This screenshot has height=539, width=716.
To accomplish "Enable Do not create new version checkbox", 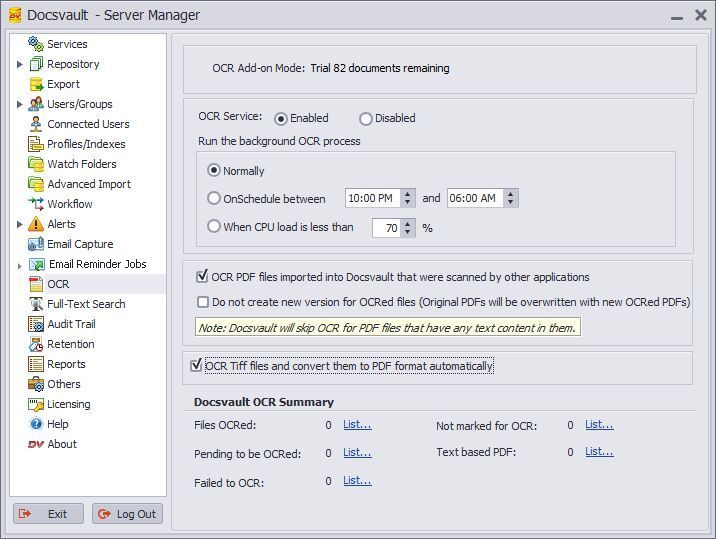I will click(203, 302).
